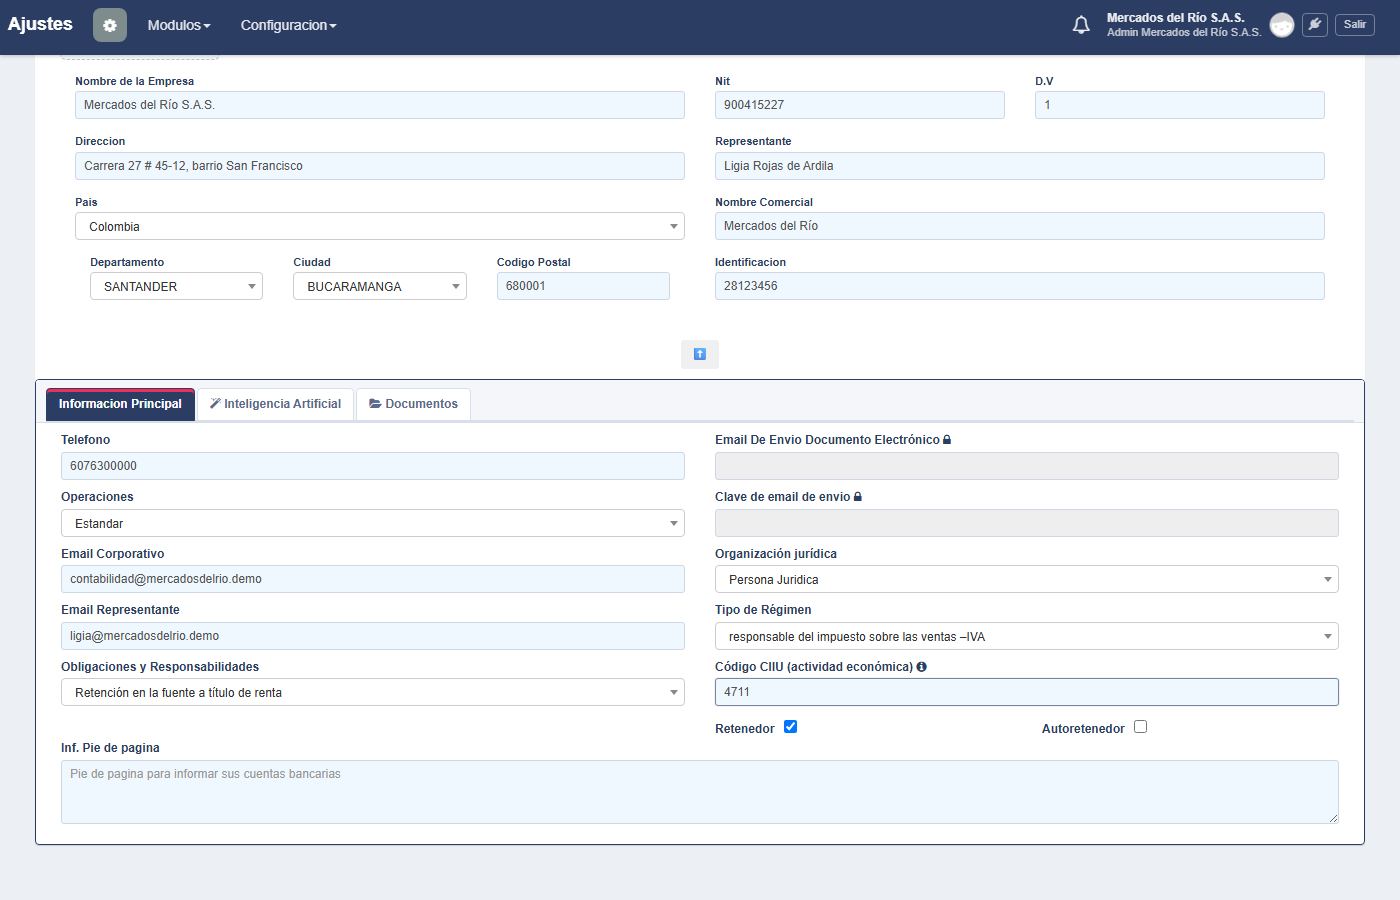The width and height of the screenshot is (1400, 900).
Task: Switch to the Documentos tab
Action: pos(413,404)
